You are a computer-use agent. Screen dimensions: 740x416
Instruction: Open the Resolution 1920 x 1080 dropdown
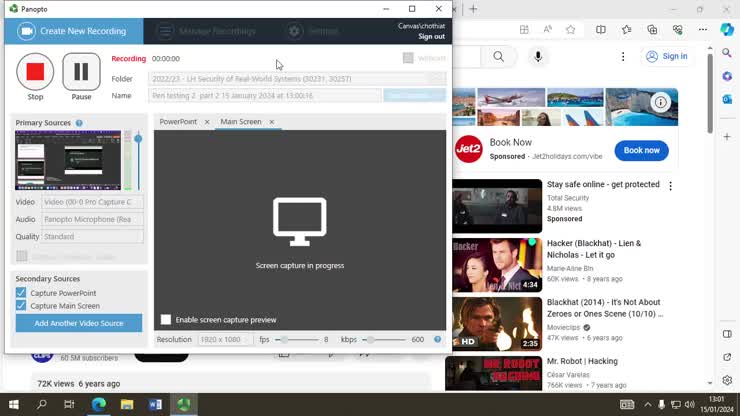(x=225, y=340)
